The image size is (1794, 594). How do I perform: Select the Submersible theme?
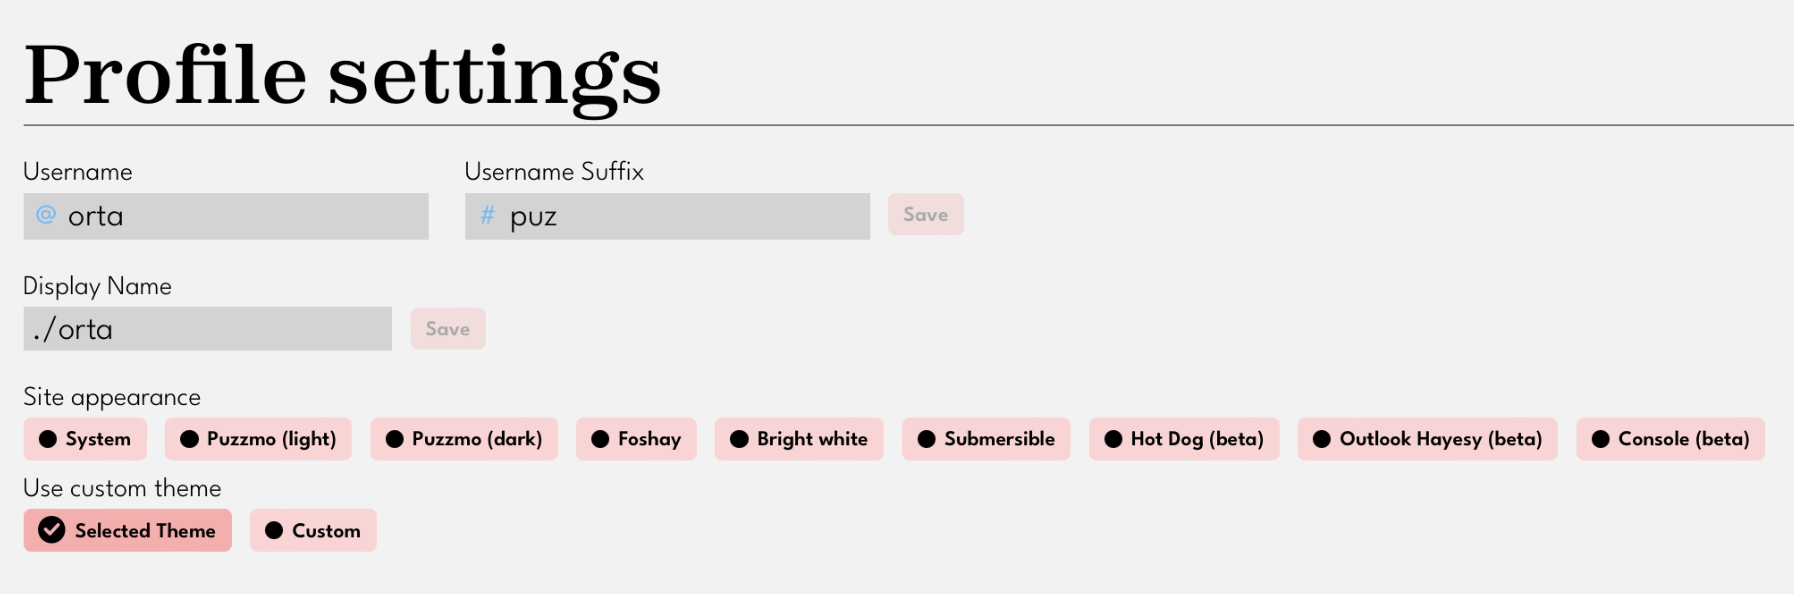click(x=985, y=438)
